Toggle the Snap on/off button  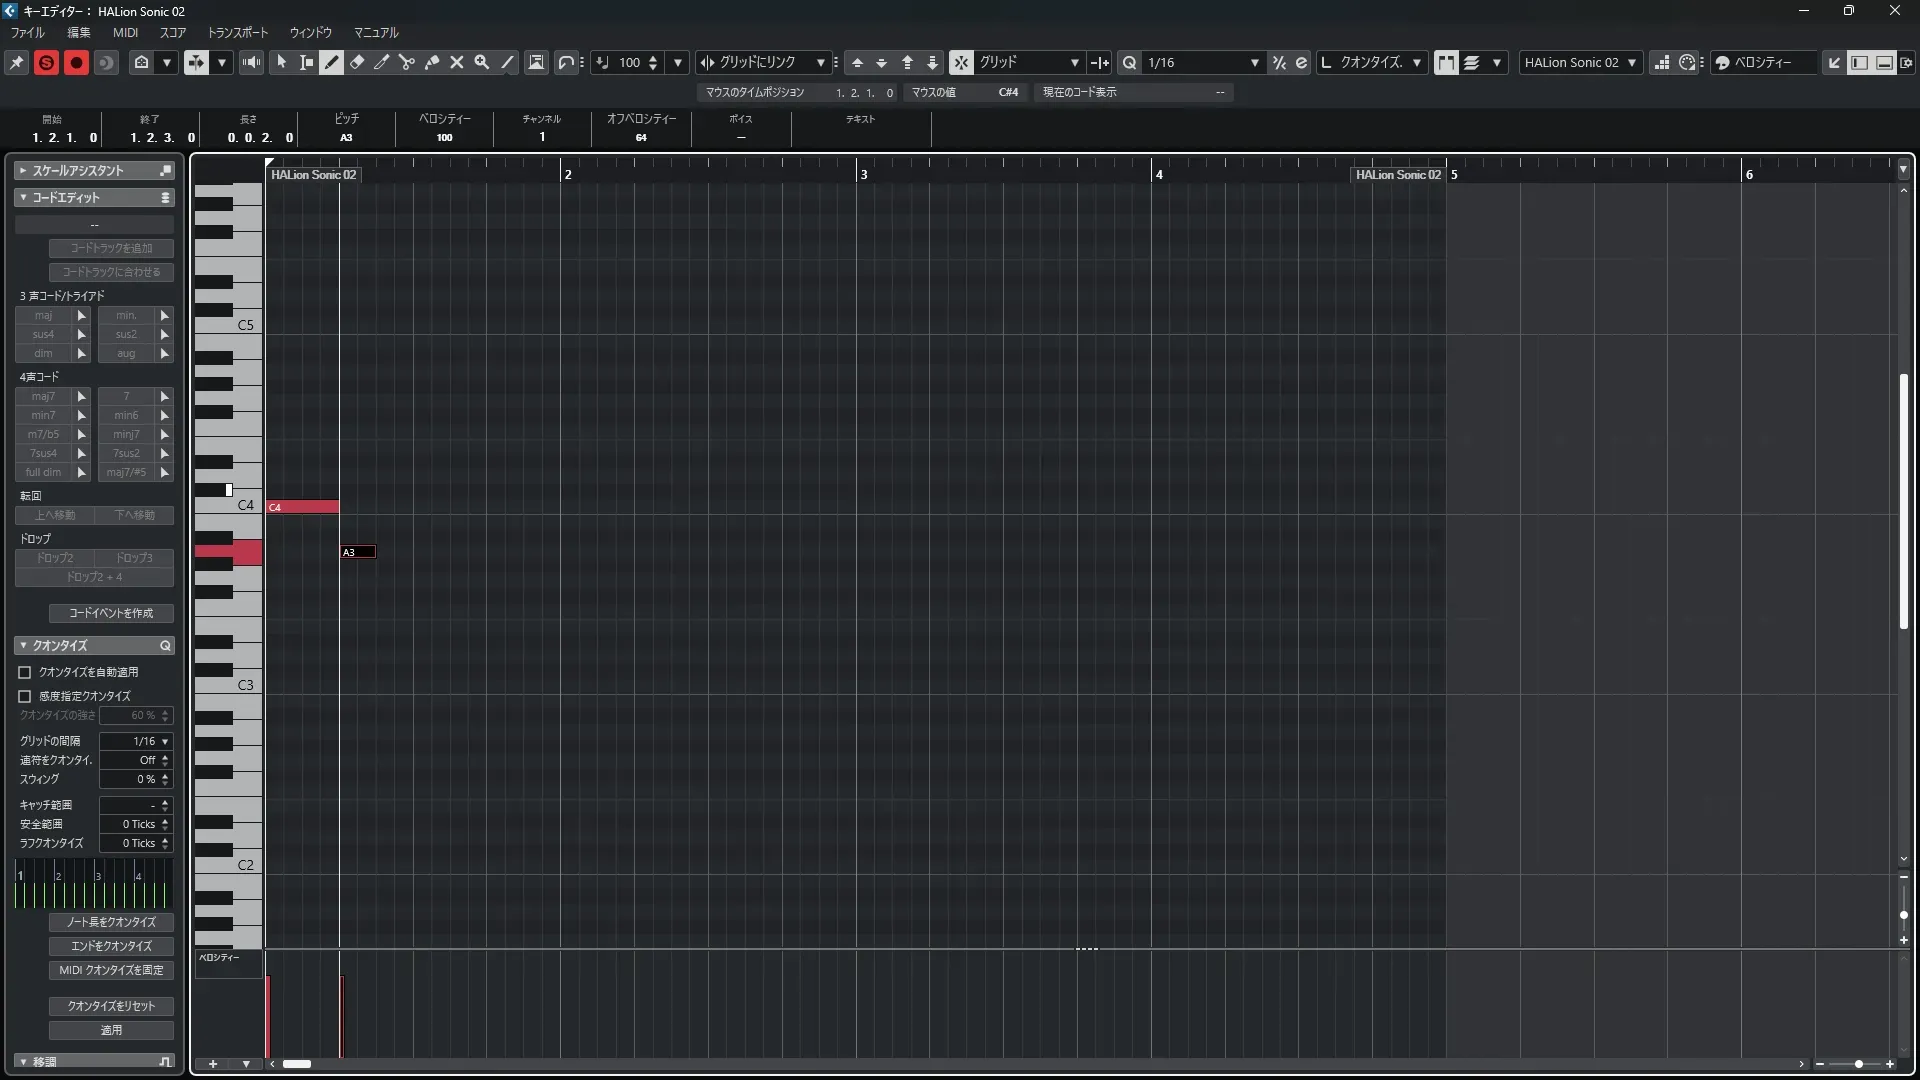pos(961,62)
